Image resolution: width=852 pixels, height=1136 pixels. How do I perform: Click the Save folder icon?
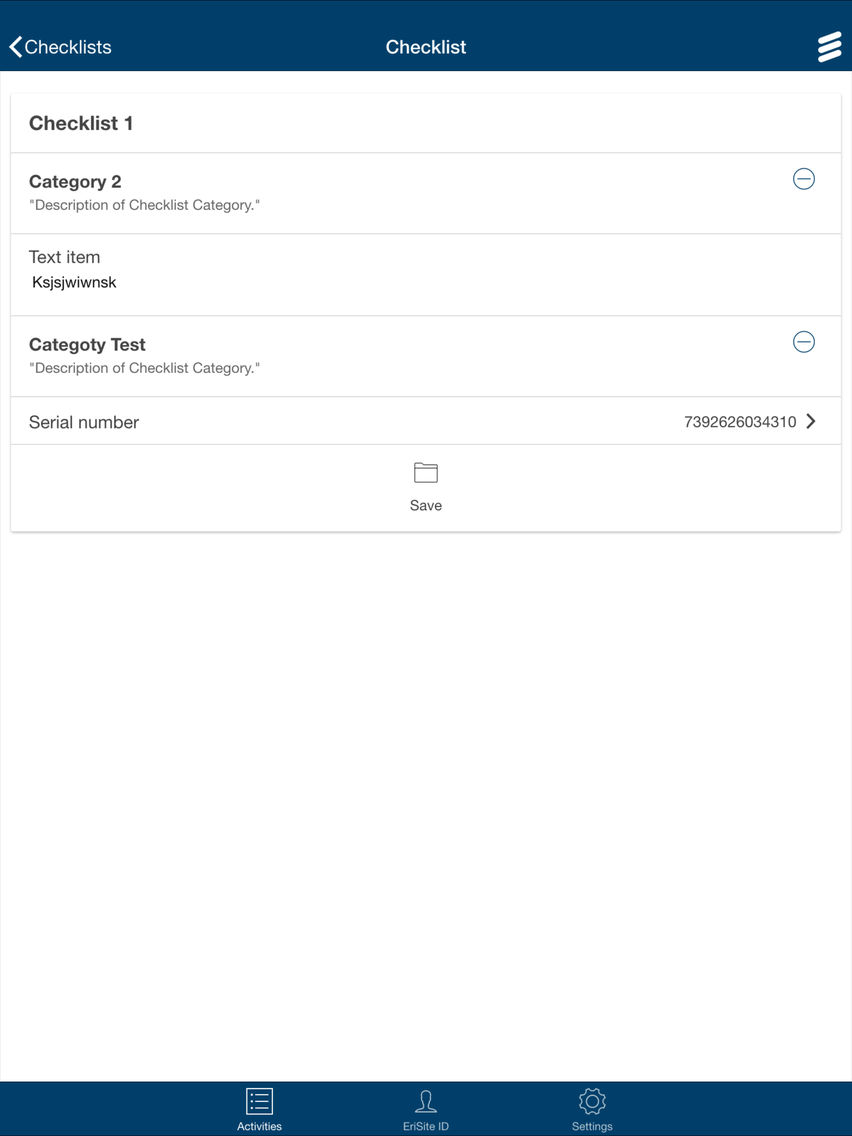[x=425, y=472]
